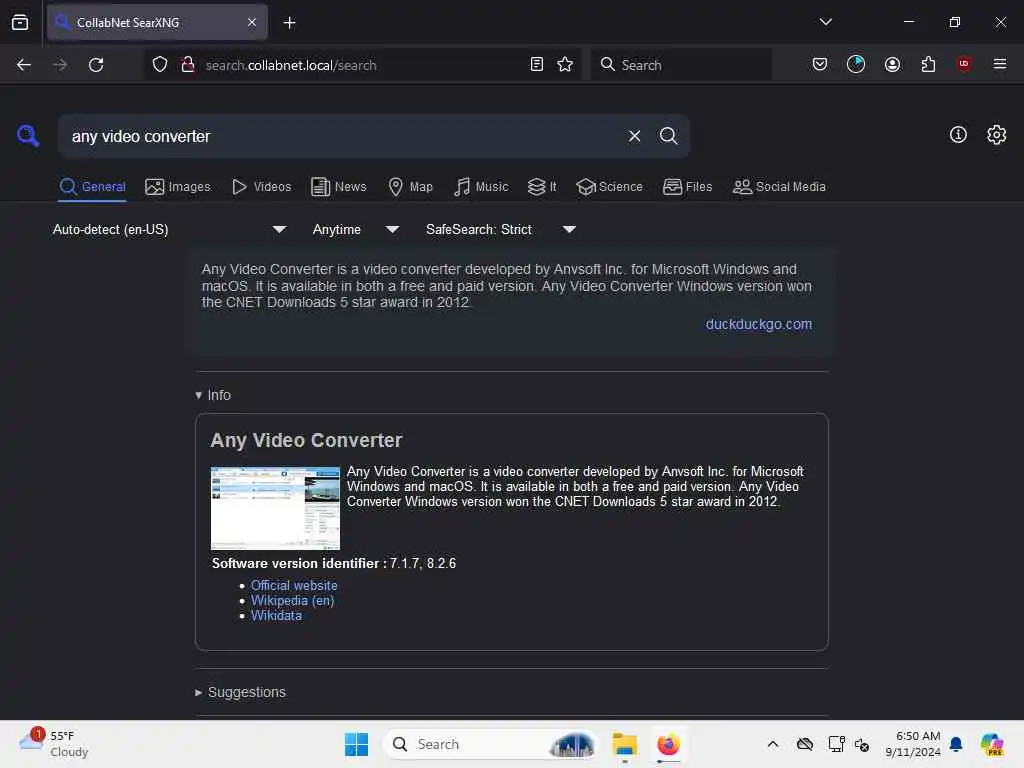
Task: Toggle reader view icon
Action: pyautogui.click(x=537, y=64)
